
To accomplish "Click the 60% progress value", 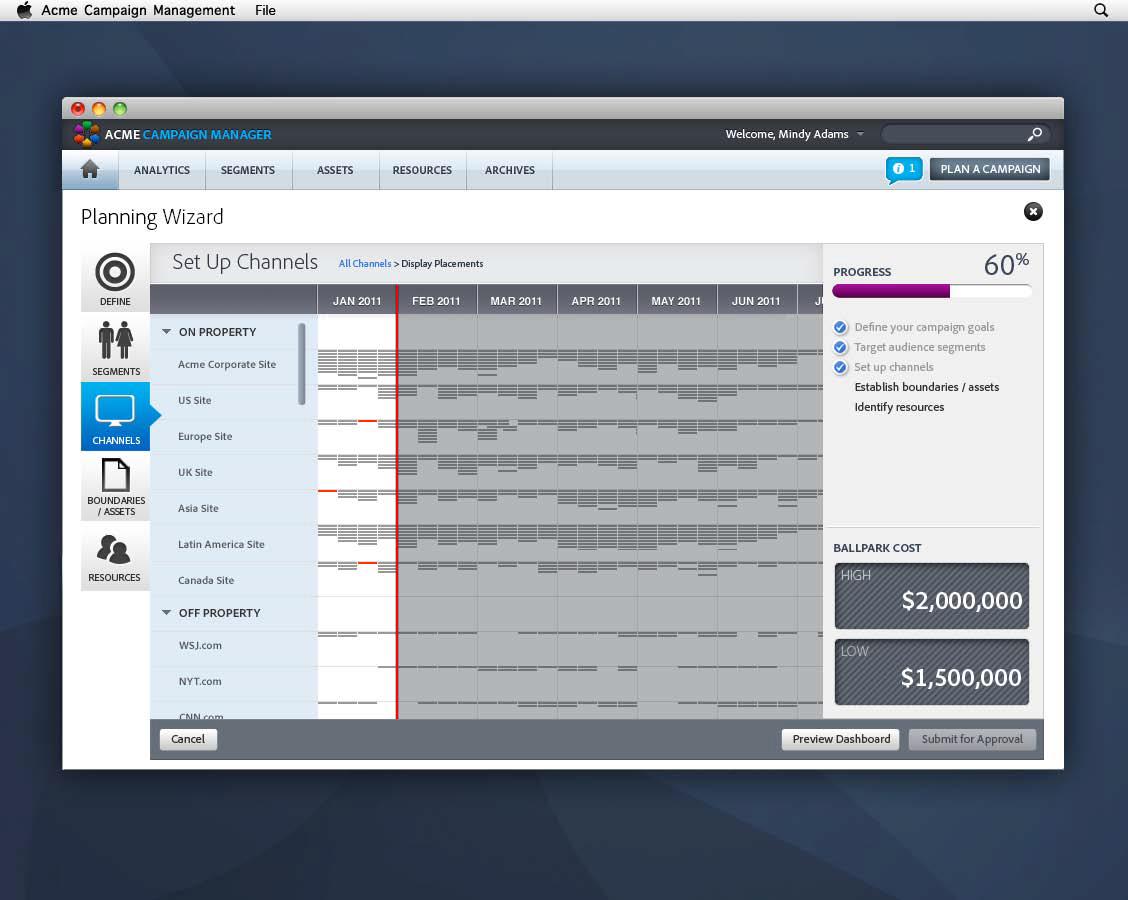I will pos(1006,264).
